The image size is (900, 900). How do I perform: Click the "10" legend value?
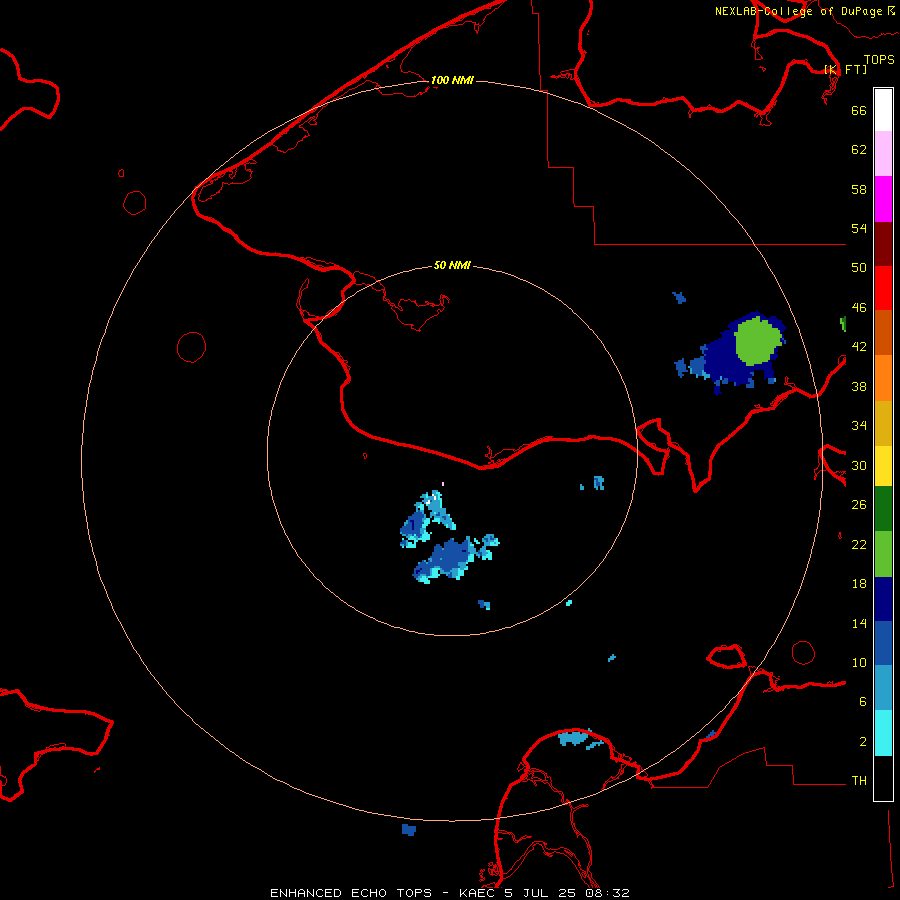pyautogui.click(x=859, y=662)
